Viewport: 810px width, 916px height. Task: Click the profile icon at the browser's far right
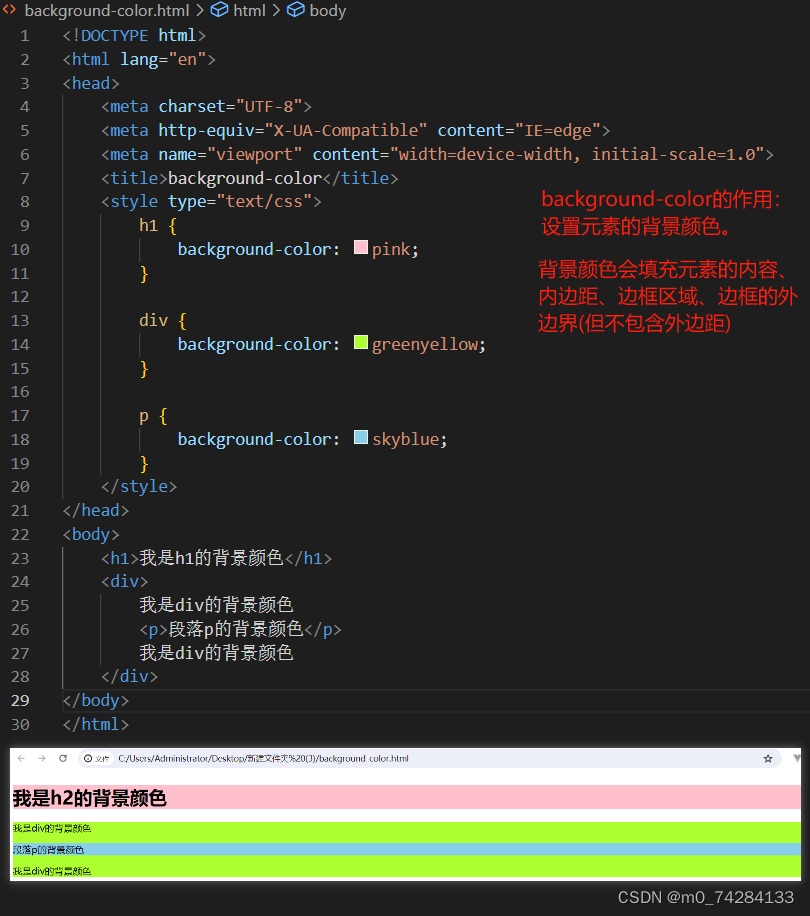click(796, 758)
